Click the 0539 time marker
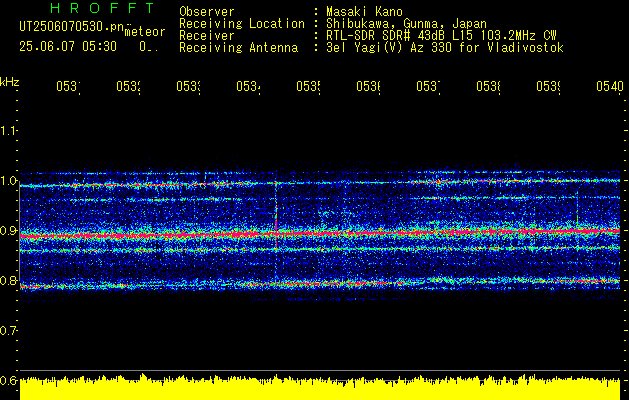The width and height of the screenshot is (629, 400). click(x=548, y=86)
